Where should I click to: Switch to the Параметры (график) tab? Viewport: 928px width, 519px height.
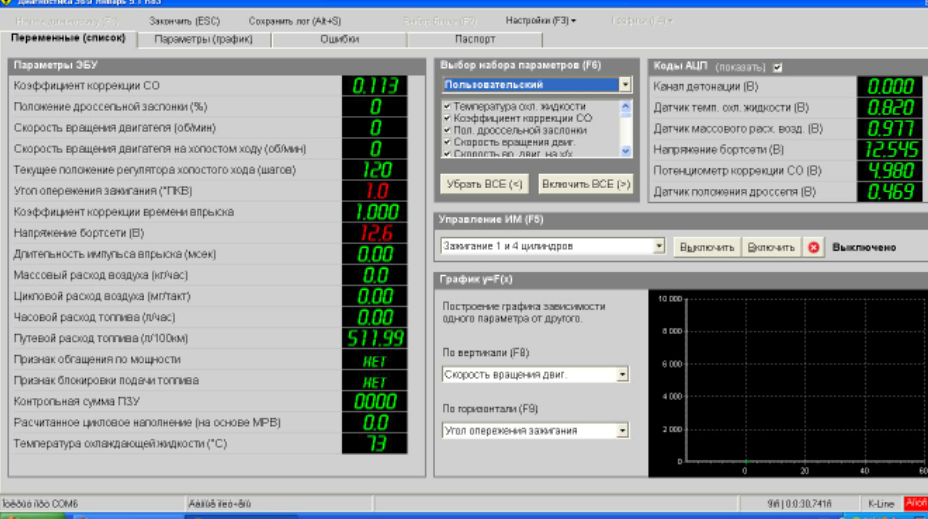(203, 39)
